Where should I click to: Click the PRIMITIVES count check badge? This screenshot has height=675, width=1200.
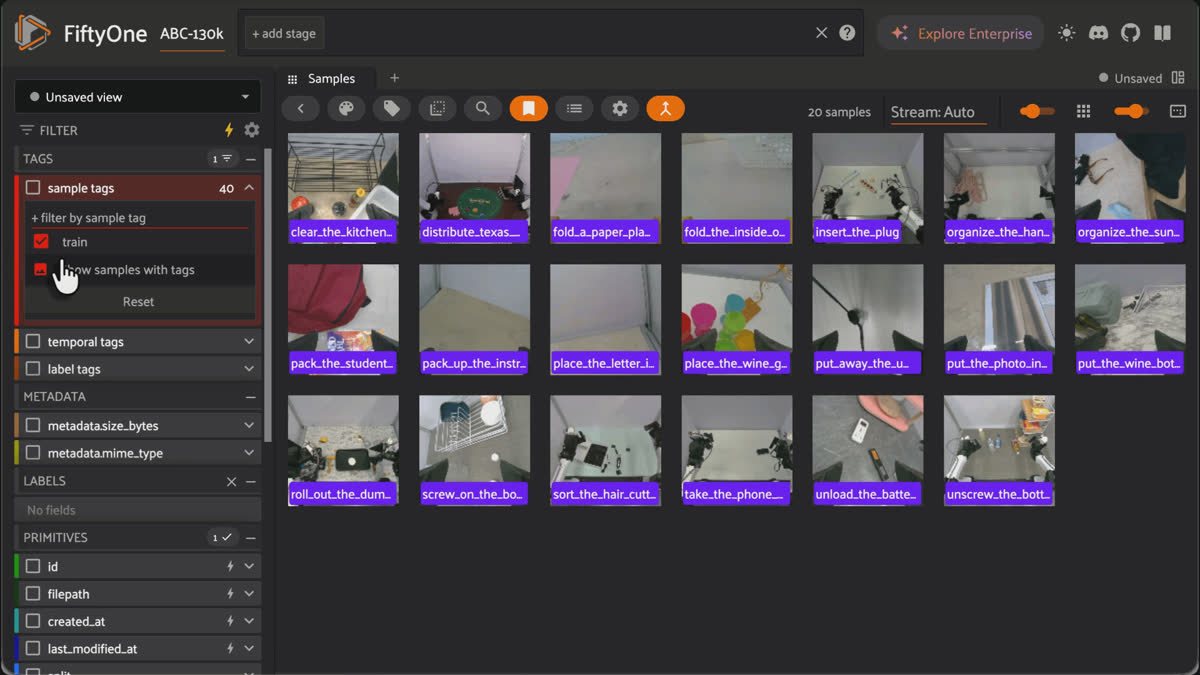point(222,538)
